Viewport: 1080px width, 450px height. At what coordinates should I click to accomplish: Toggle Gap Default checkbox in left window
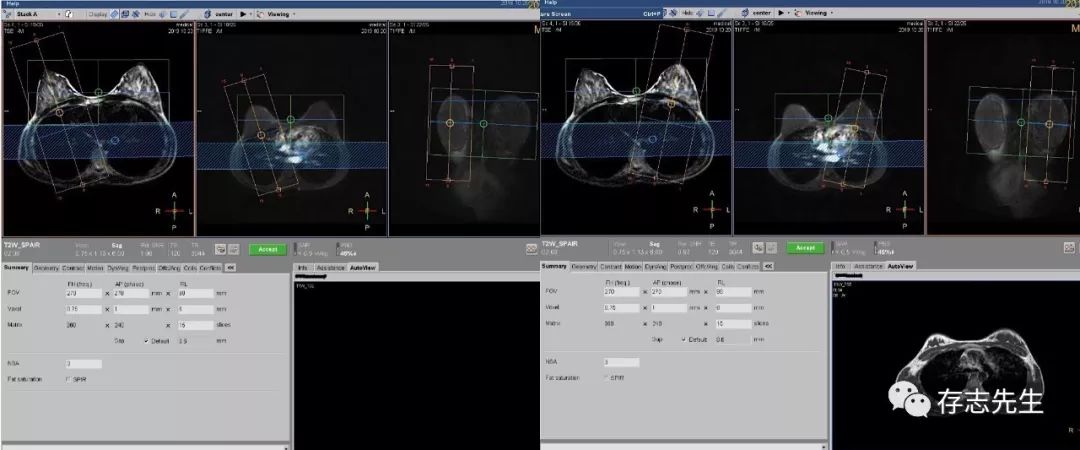coord(147,340)
